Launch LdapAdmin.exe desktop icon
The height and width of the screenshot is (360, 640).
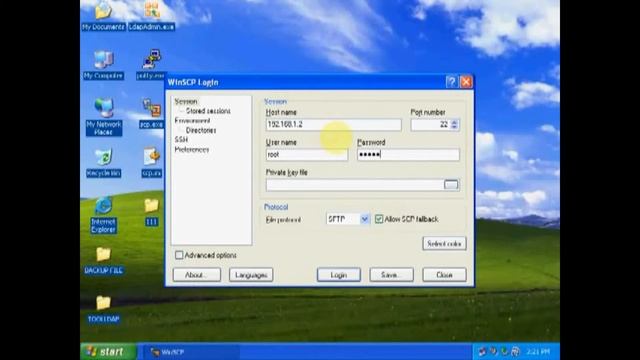[152, 16]
